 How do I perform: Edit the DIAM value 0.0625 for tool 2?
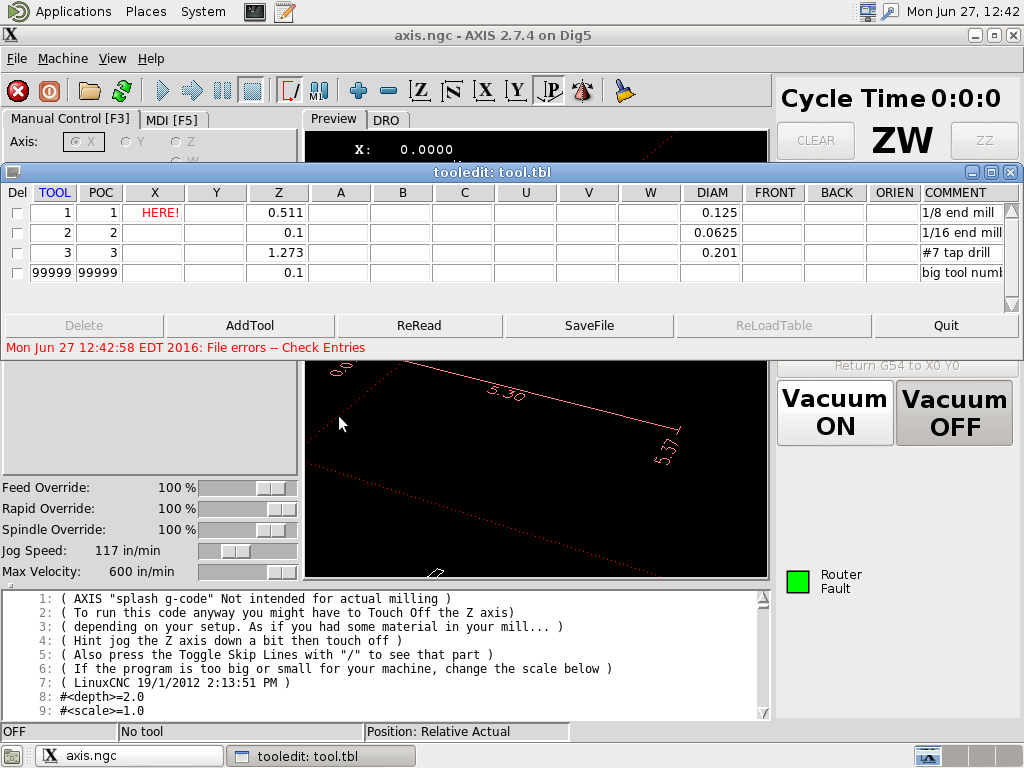click(709, 233)
